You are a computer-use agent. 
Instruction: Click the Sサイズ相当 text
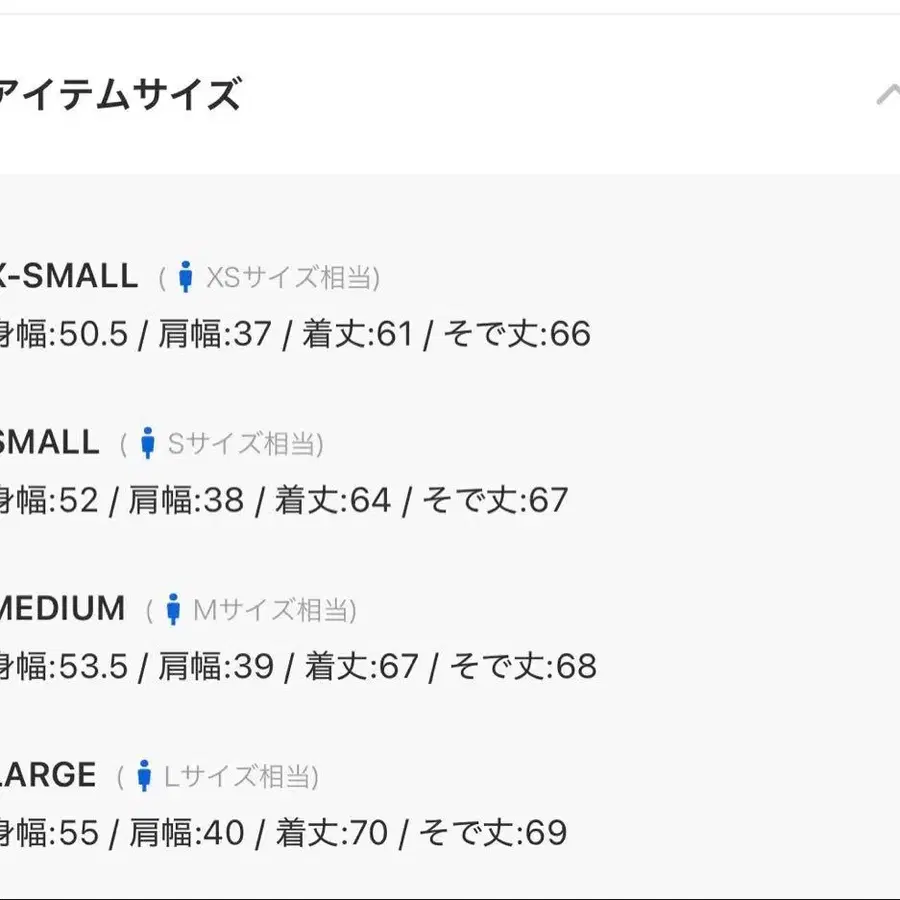[245, 444]
